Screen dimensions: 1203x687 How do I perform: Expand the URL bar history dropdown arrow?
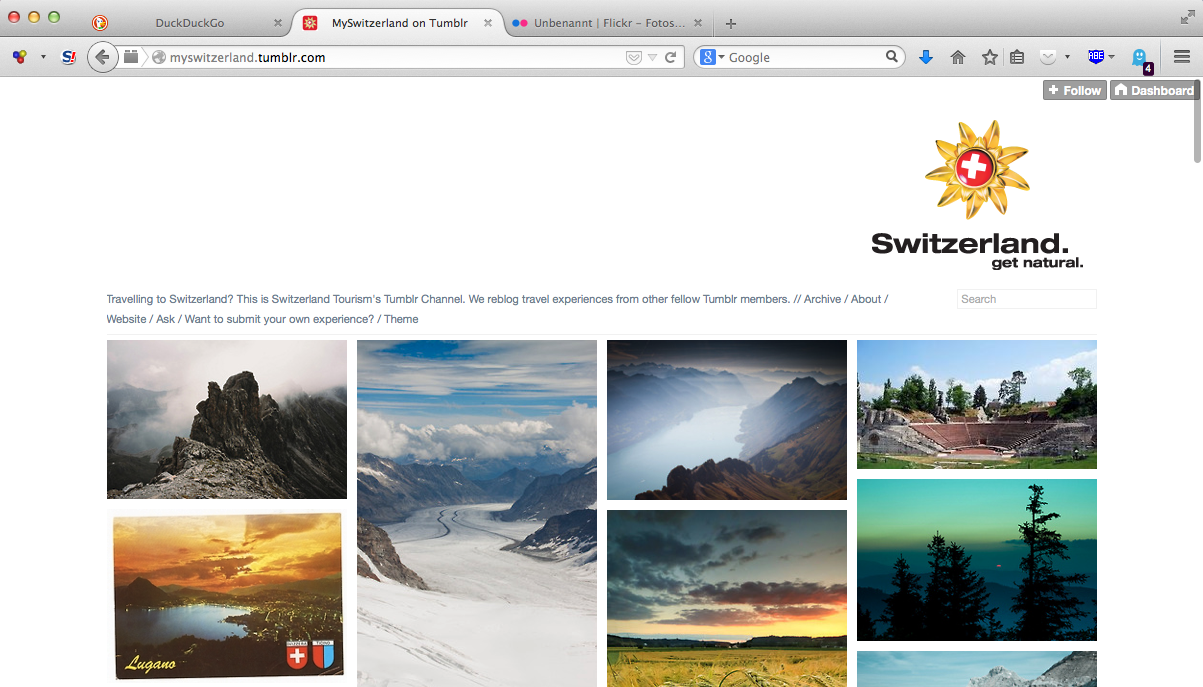(652, 57)
